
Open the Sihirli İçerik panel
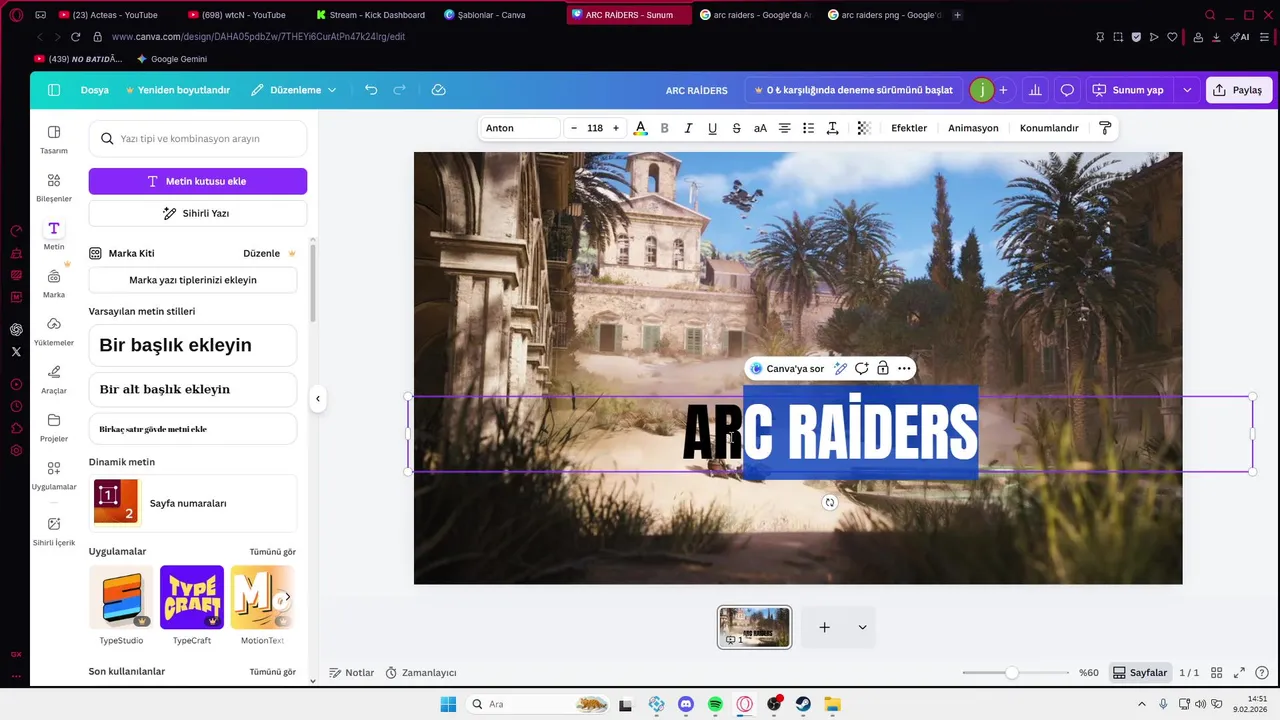coord(54,531)
